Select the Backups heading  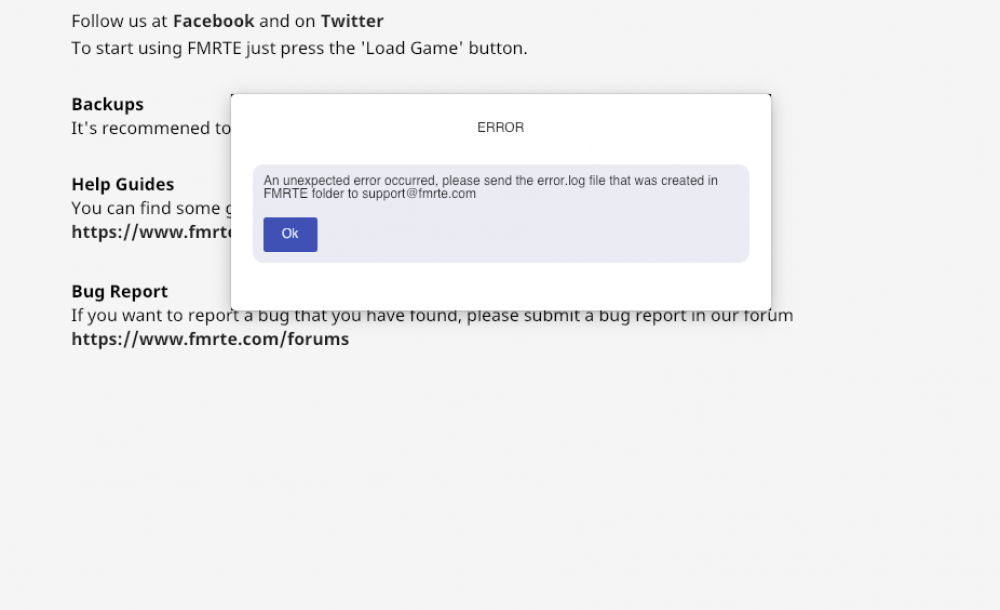click(107, 104)
